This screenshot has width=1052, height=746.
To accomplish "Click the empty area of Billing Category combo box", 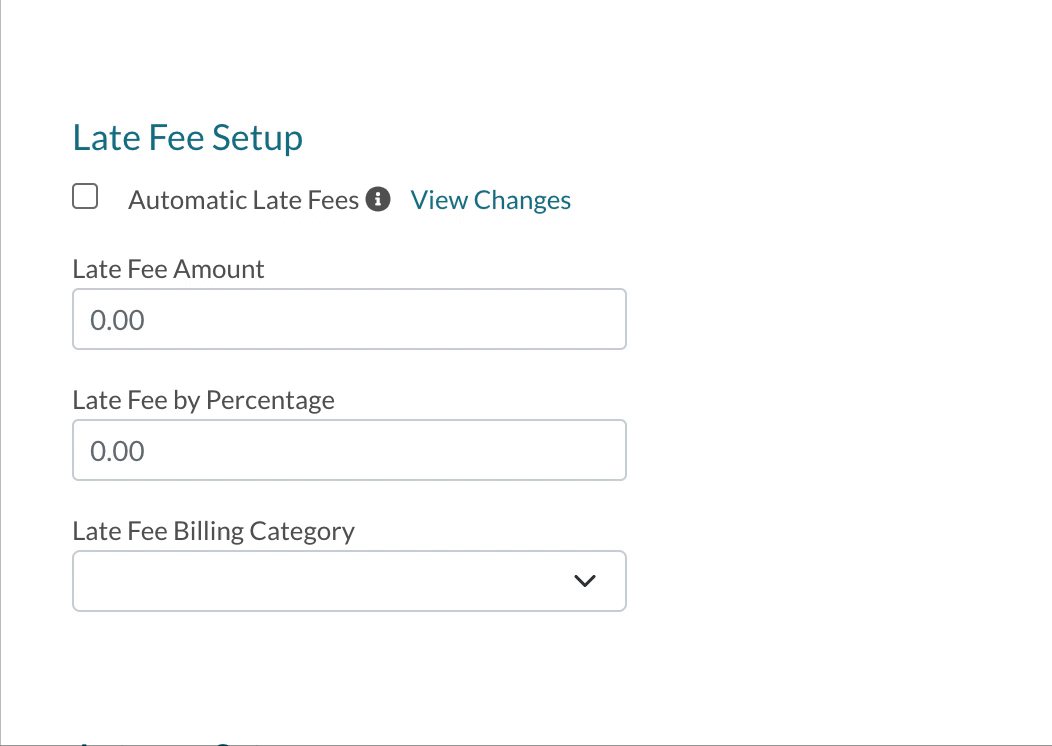I will (300, 581).
